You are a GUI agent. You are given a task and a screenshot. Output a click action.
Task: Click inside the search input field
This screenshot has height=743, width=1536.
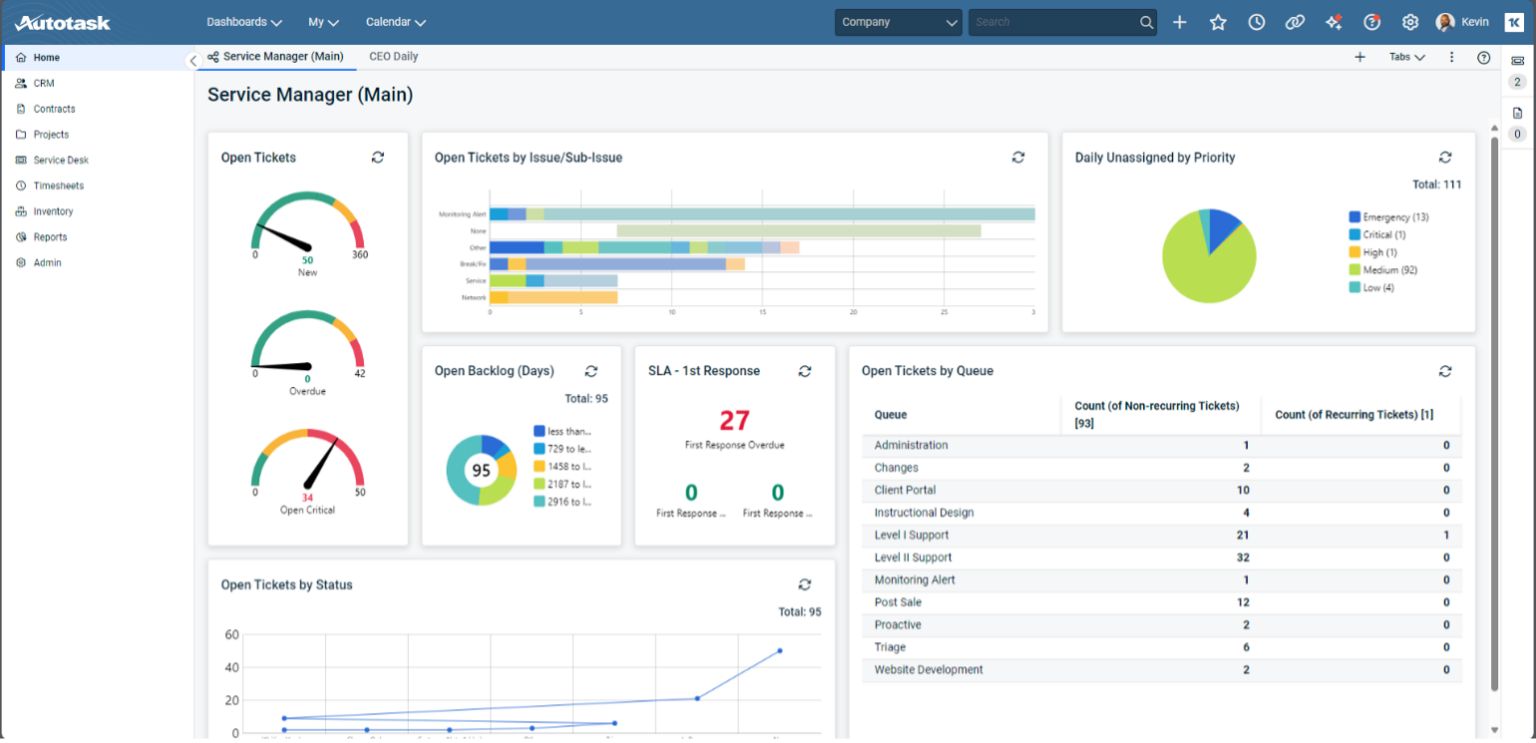pos(1050,21)
